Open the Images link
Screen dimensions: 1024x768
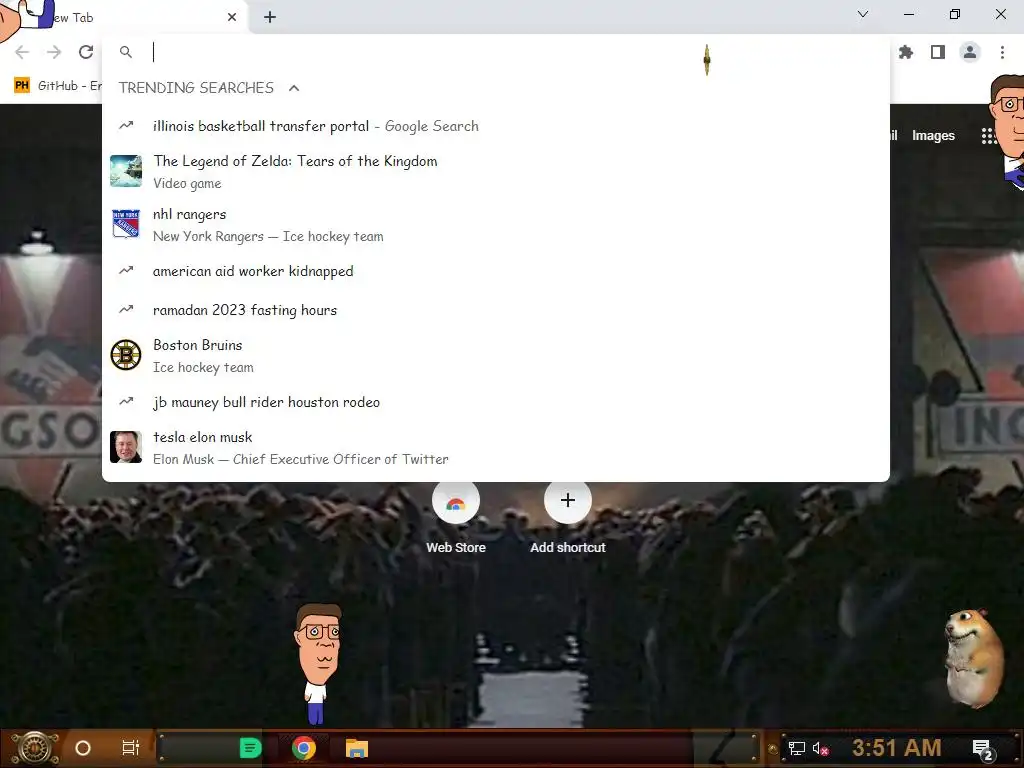933,136
